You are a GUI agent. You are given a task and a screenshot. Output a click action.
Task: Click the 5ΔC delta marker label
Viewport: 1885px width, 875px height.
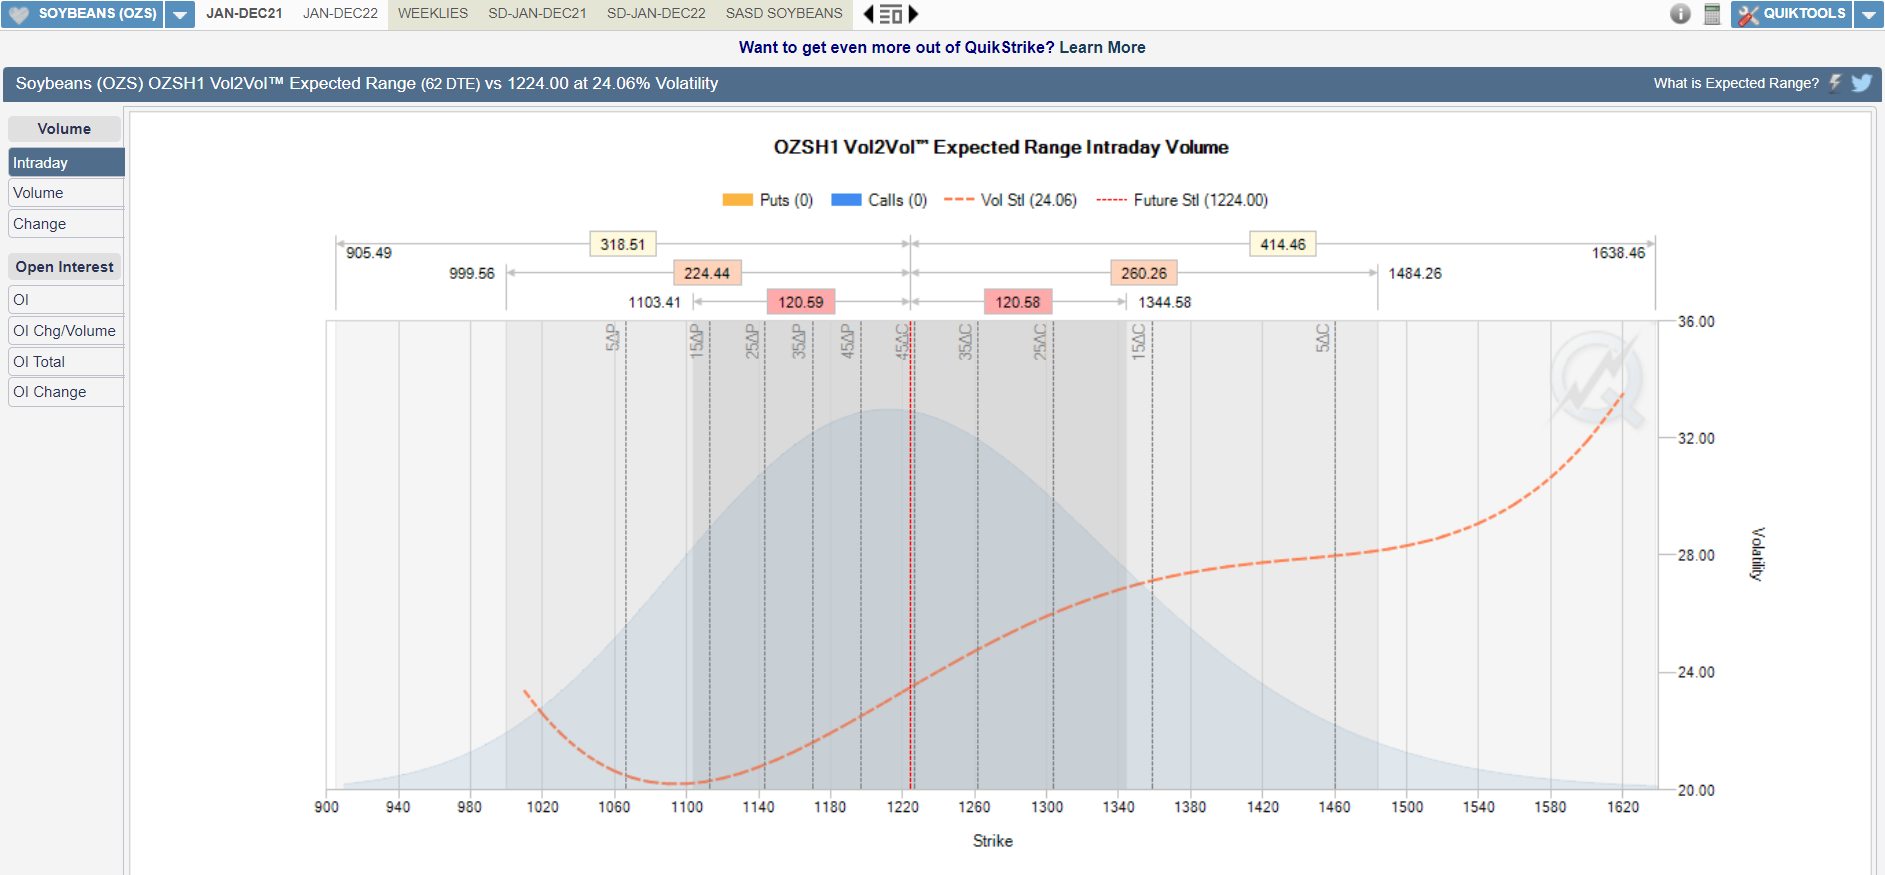coord(1323,338)
